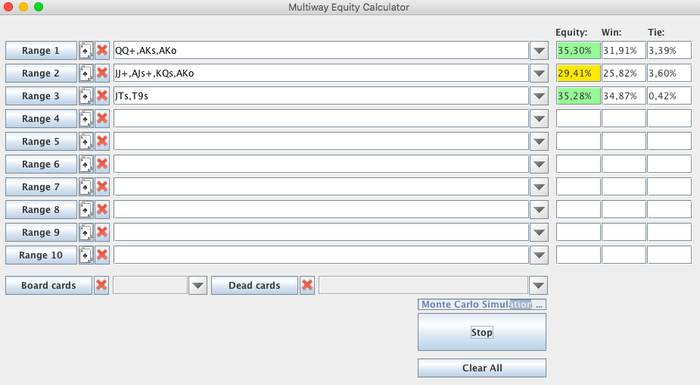This screenshot has height=385, width=700.
Task: Focus the empty Range 5 text field
Action: pyautogui.click(x=321, y=142)
